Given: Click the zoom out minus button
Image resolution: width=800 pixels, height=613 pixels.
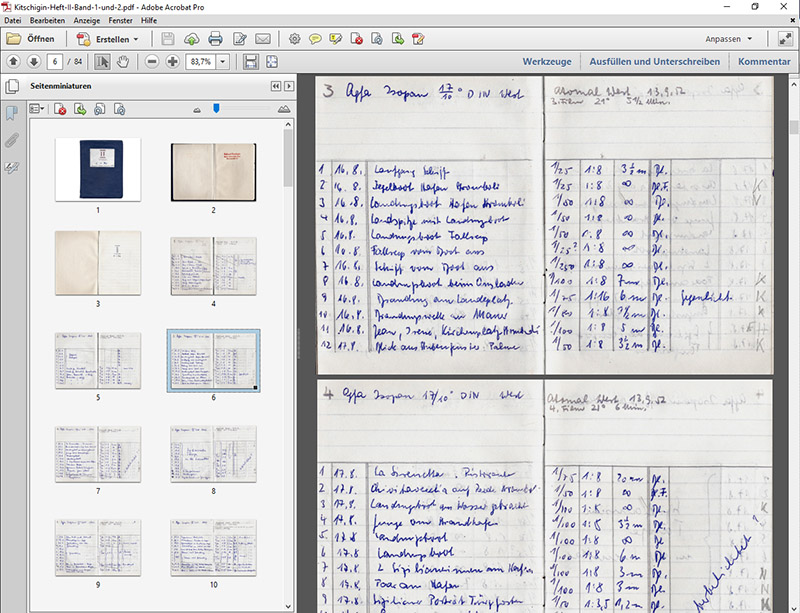Looking at the screenshot, I should point(152,62).
